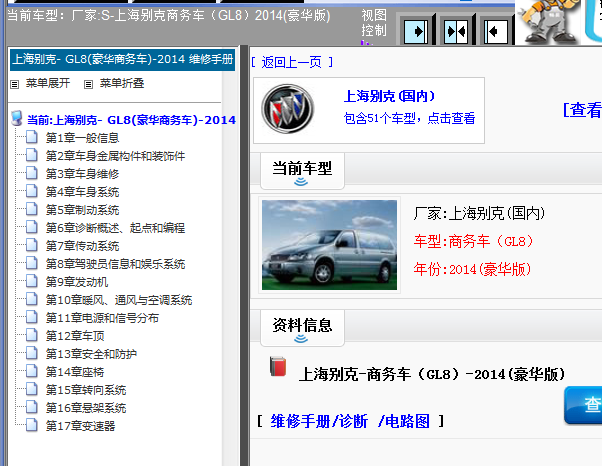Open chapter 第12章车顶

point(75,336)
